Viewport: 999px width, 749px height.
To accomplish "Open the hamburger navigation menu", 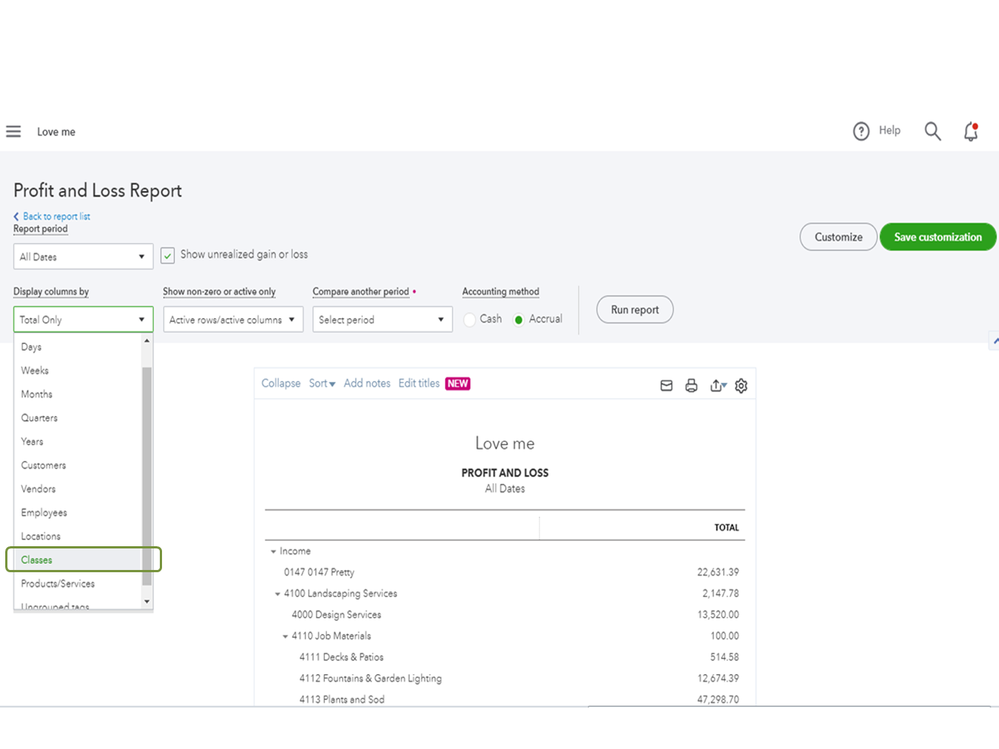I will pyautogui.click(x=13, y=131).
